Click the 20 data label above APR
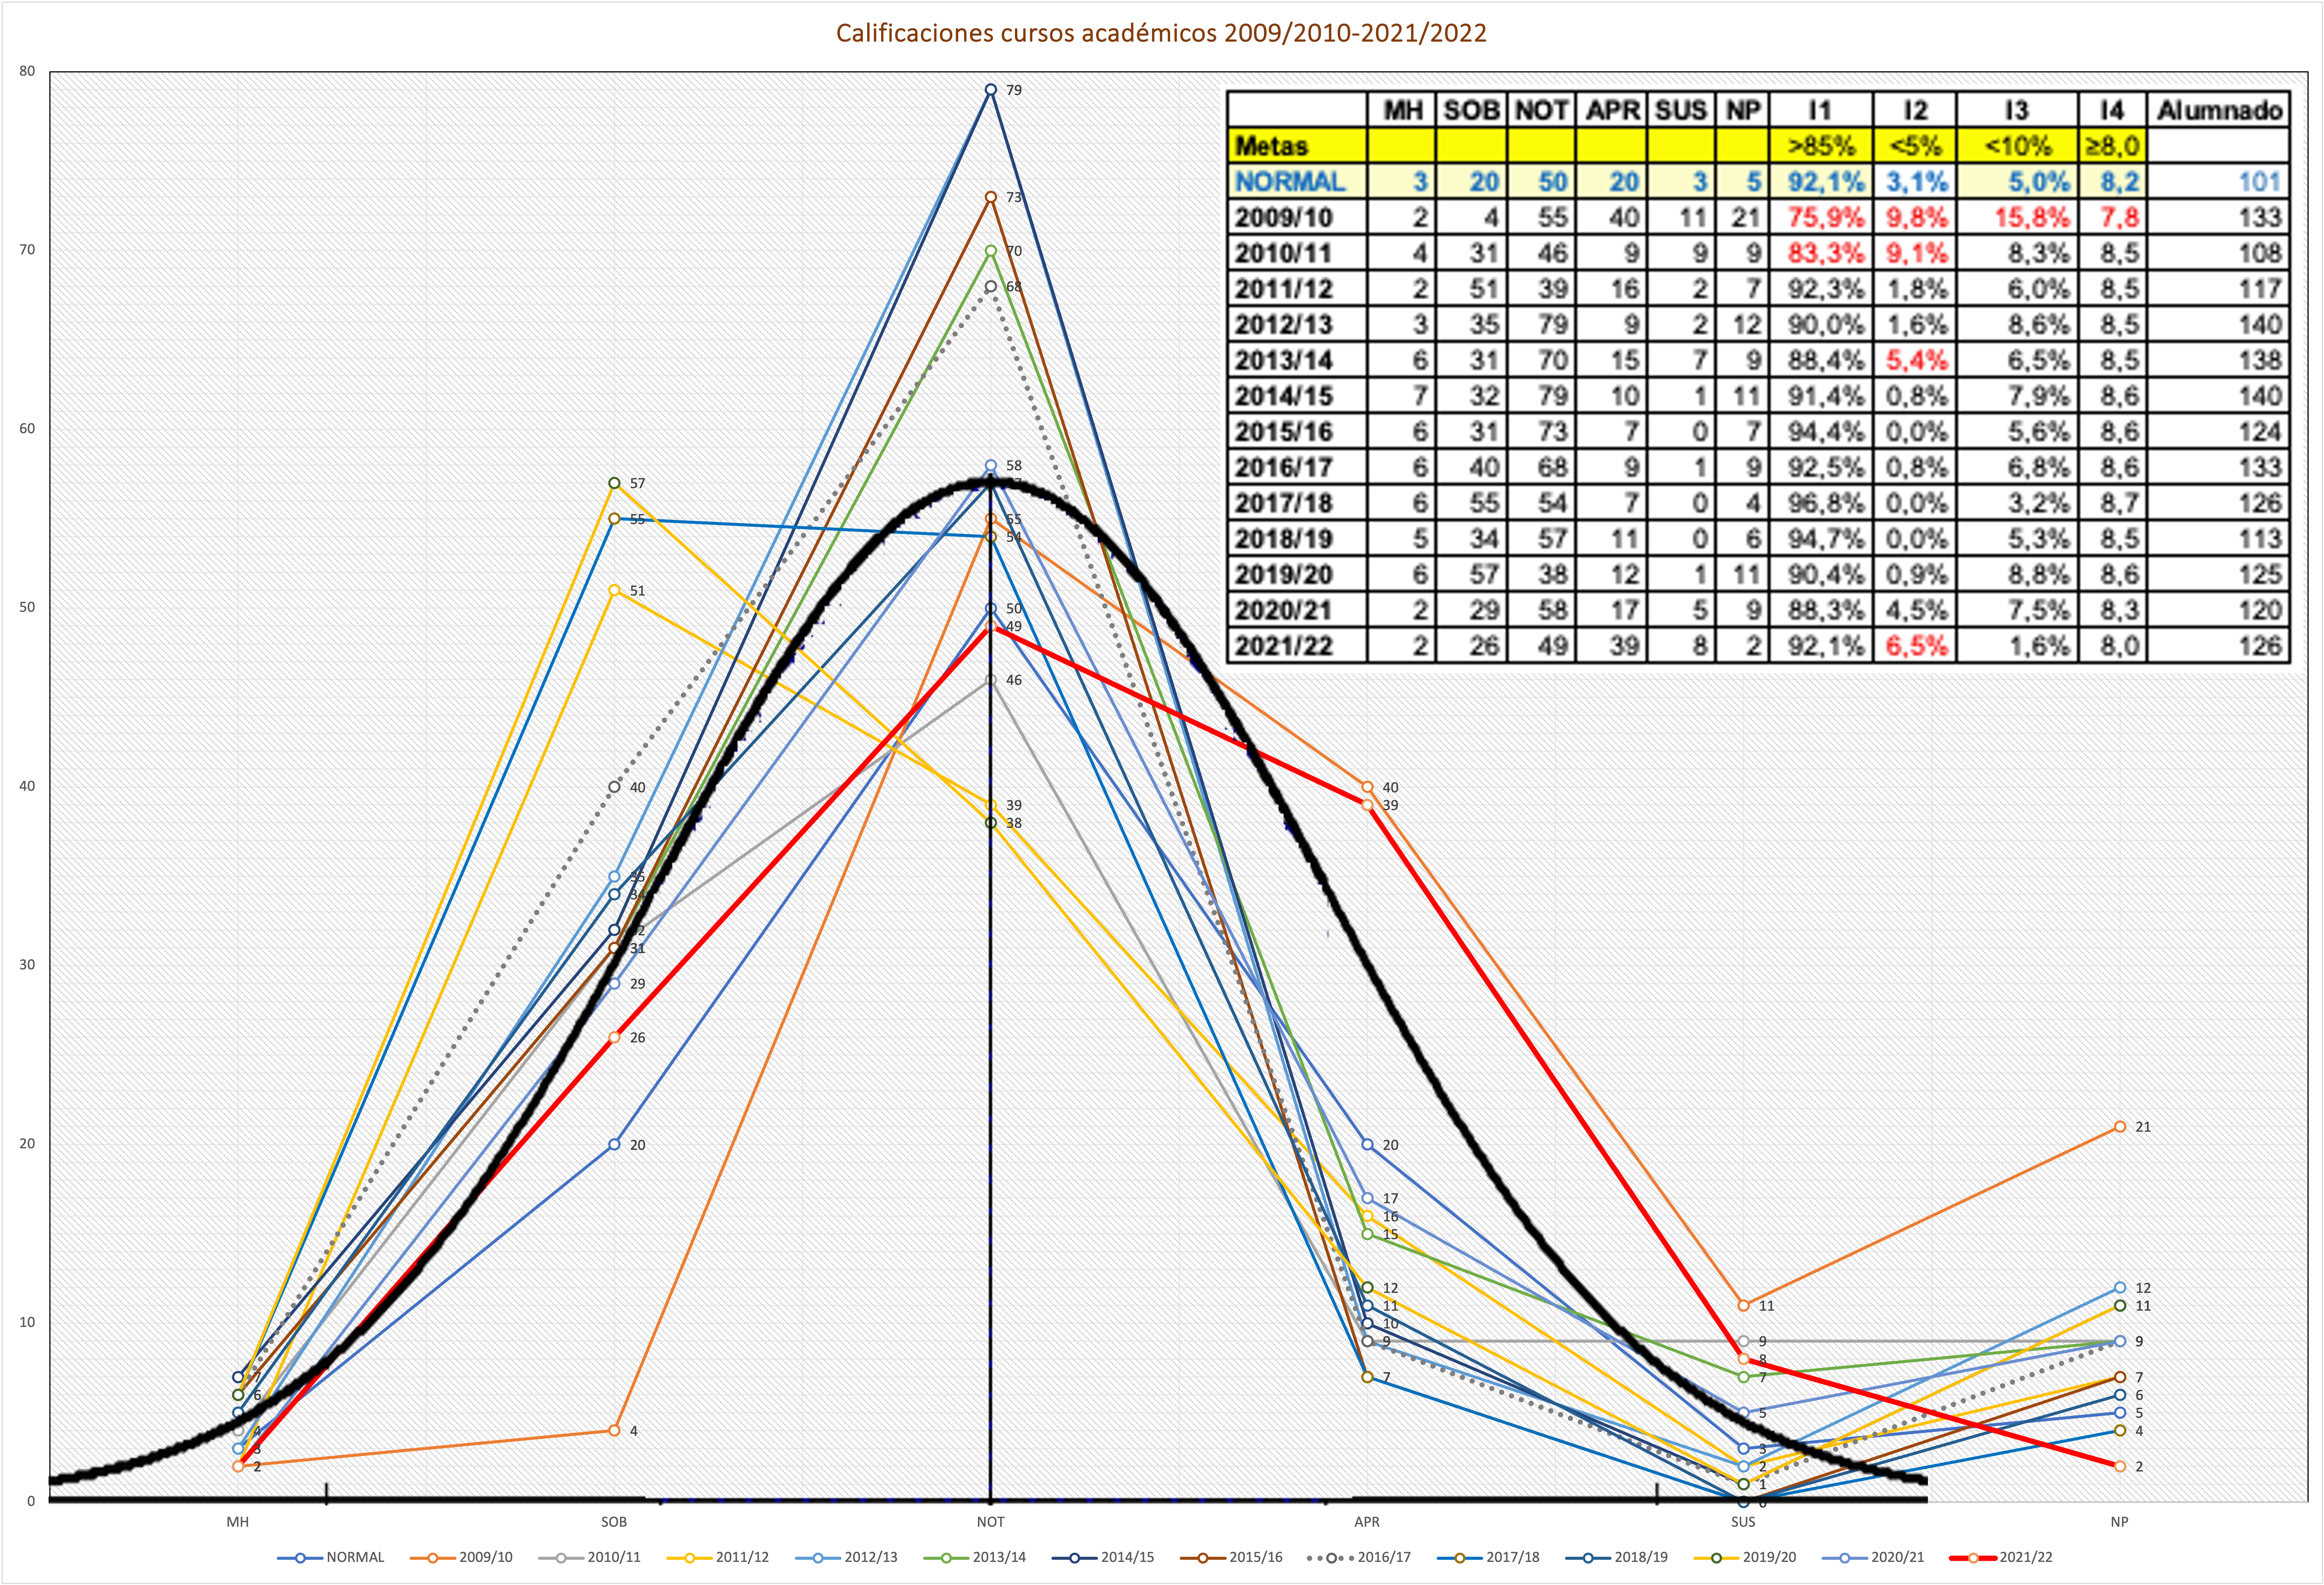 click(x=1390, y=1145)
